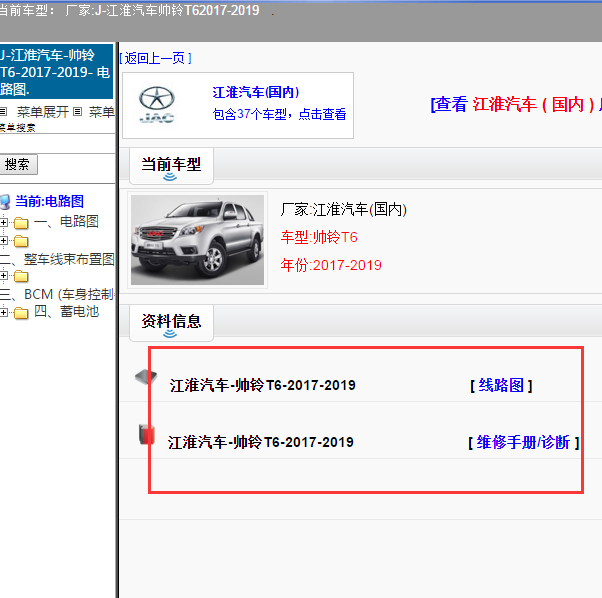Click the 搜索 button in sidebar

[x=18, y=165]
